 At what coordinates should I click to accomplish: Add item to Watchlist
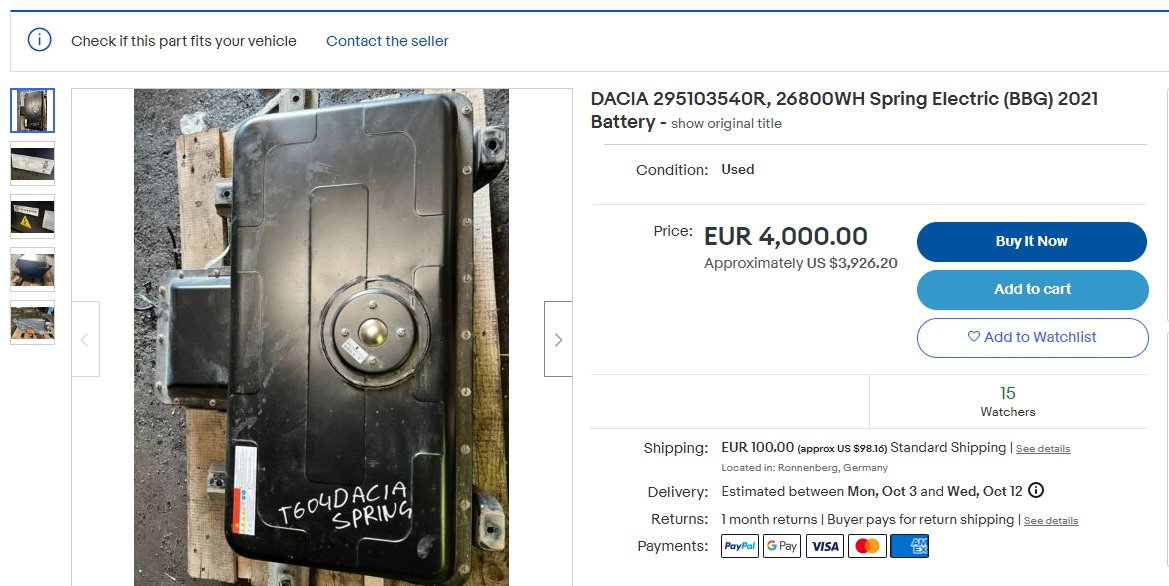(x=1033, y=338)
